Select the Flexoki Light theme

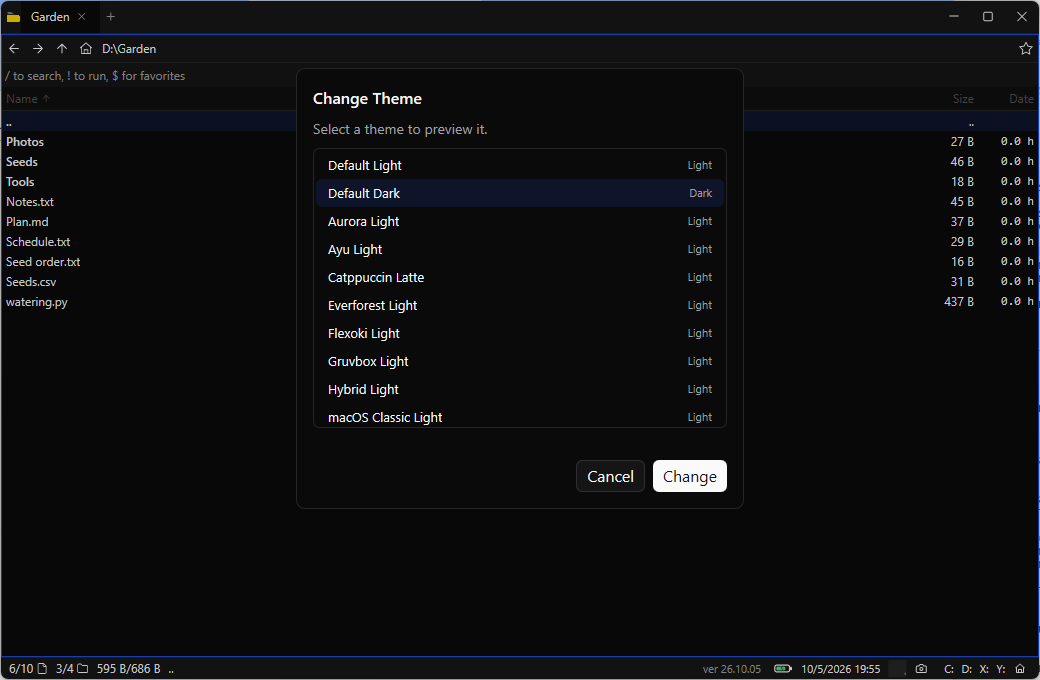coord(520,333)
